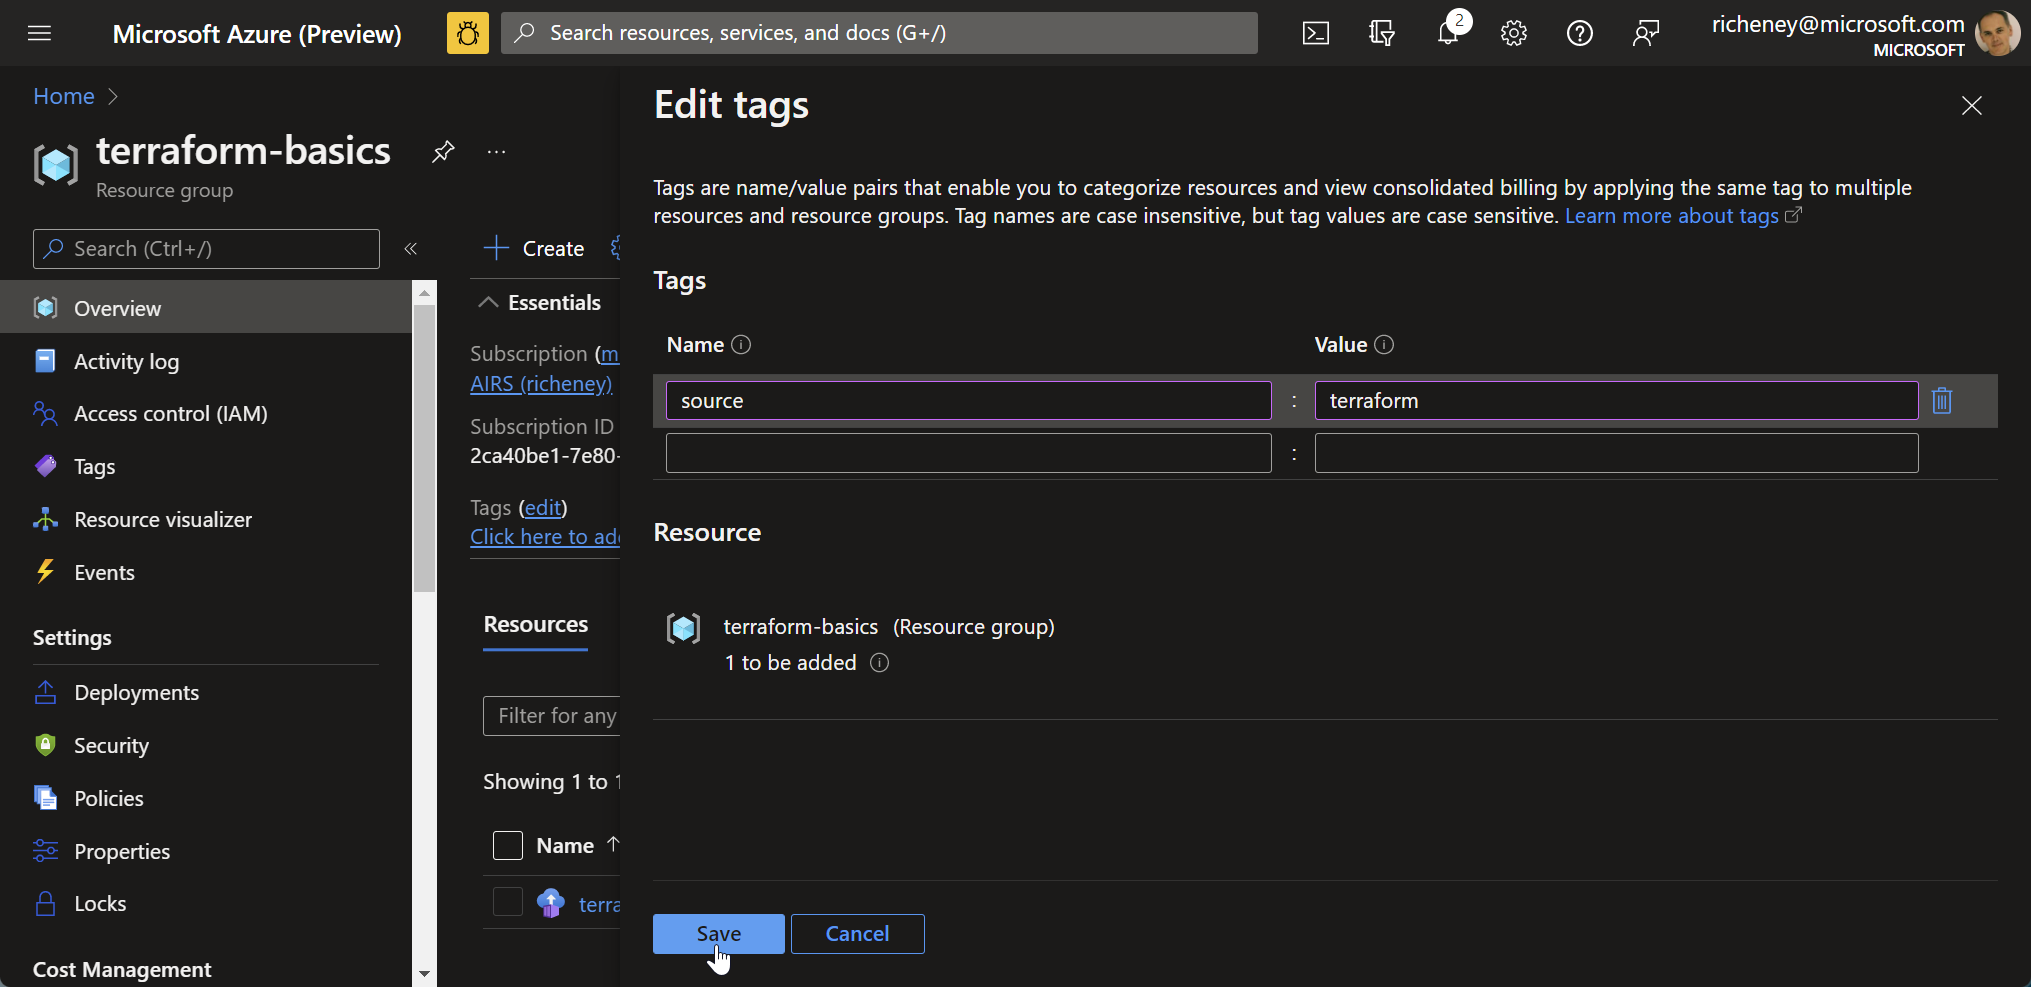2031x987 pixels.
Task: Click the help question mark icon
Action: (1579, 34)
